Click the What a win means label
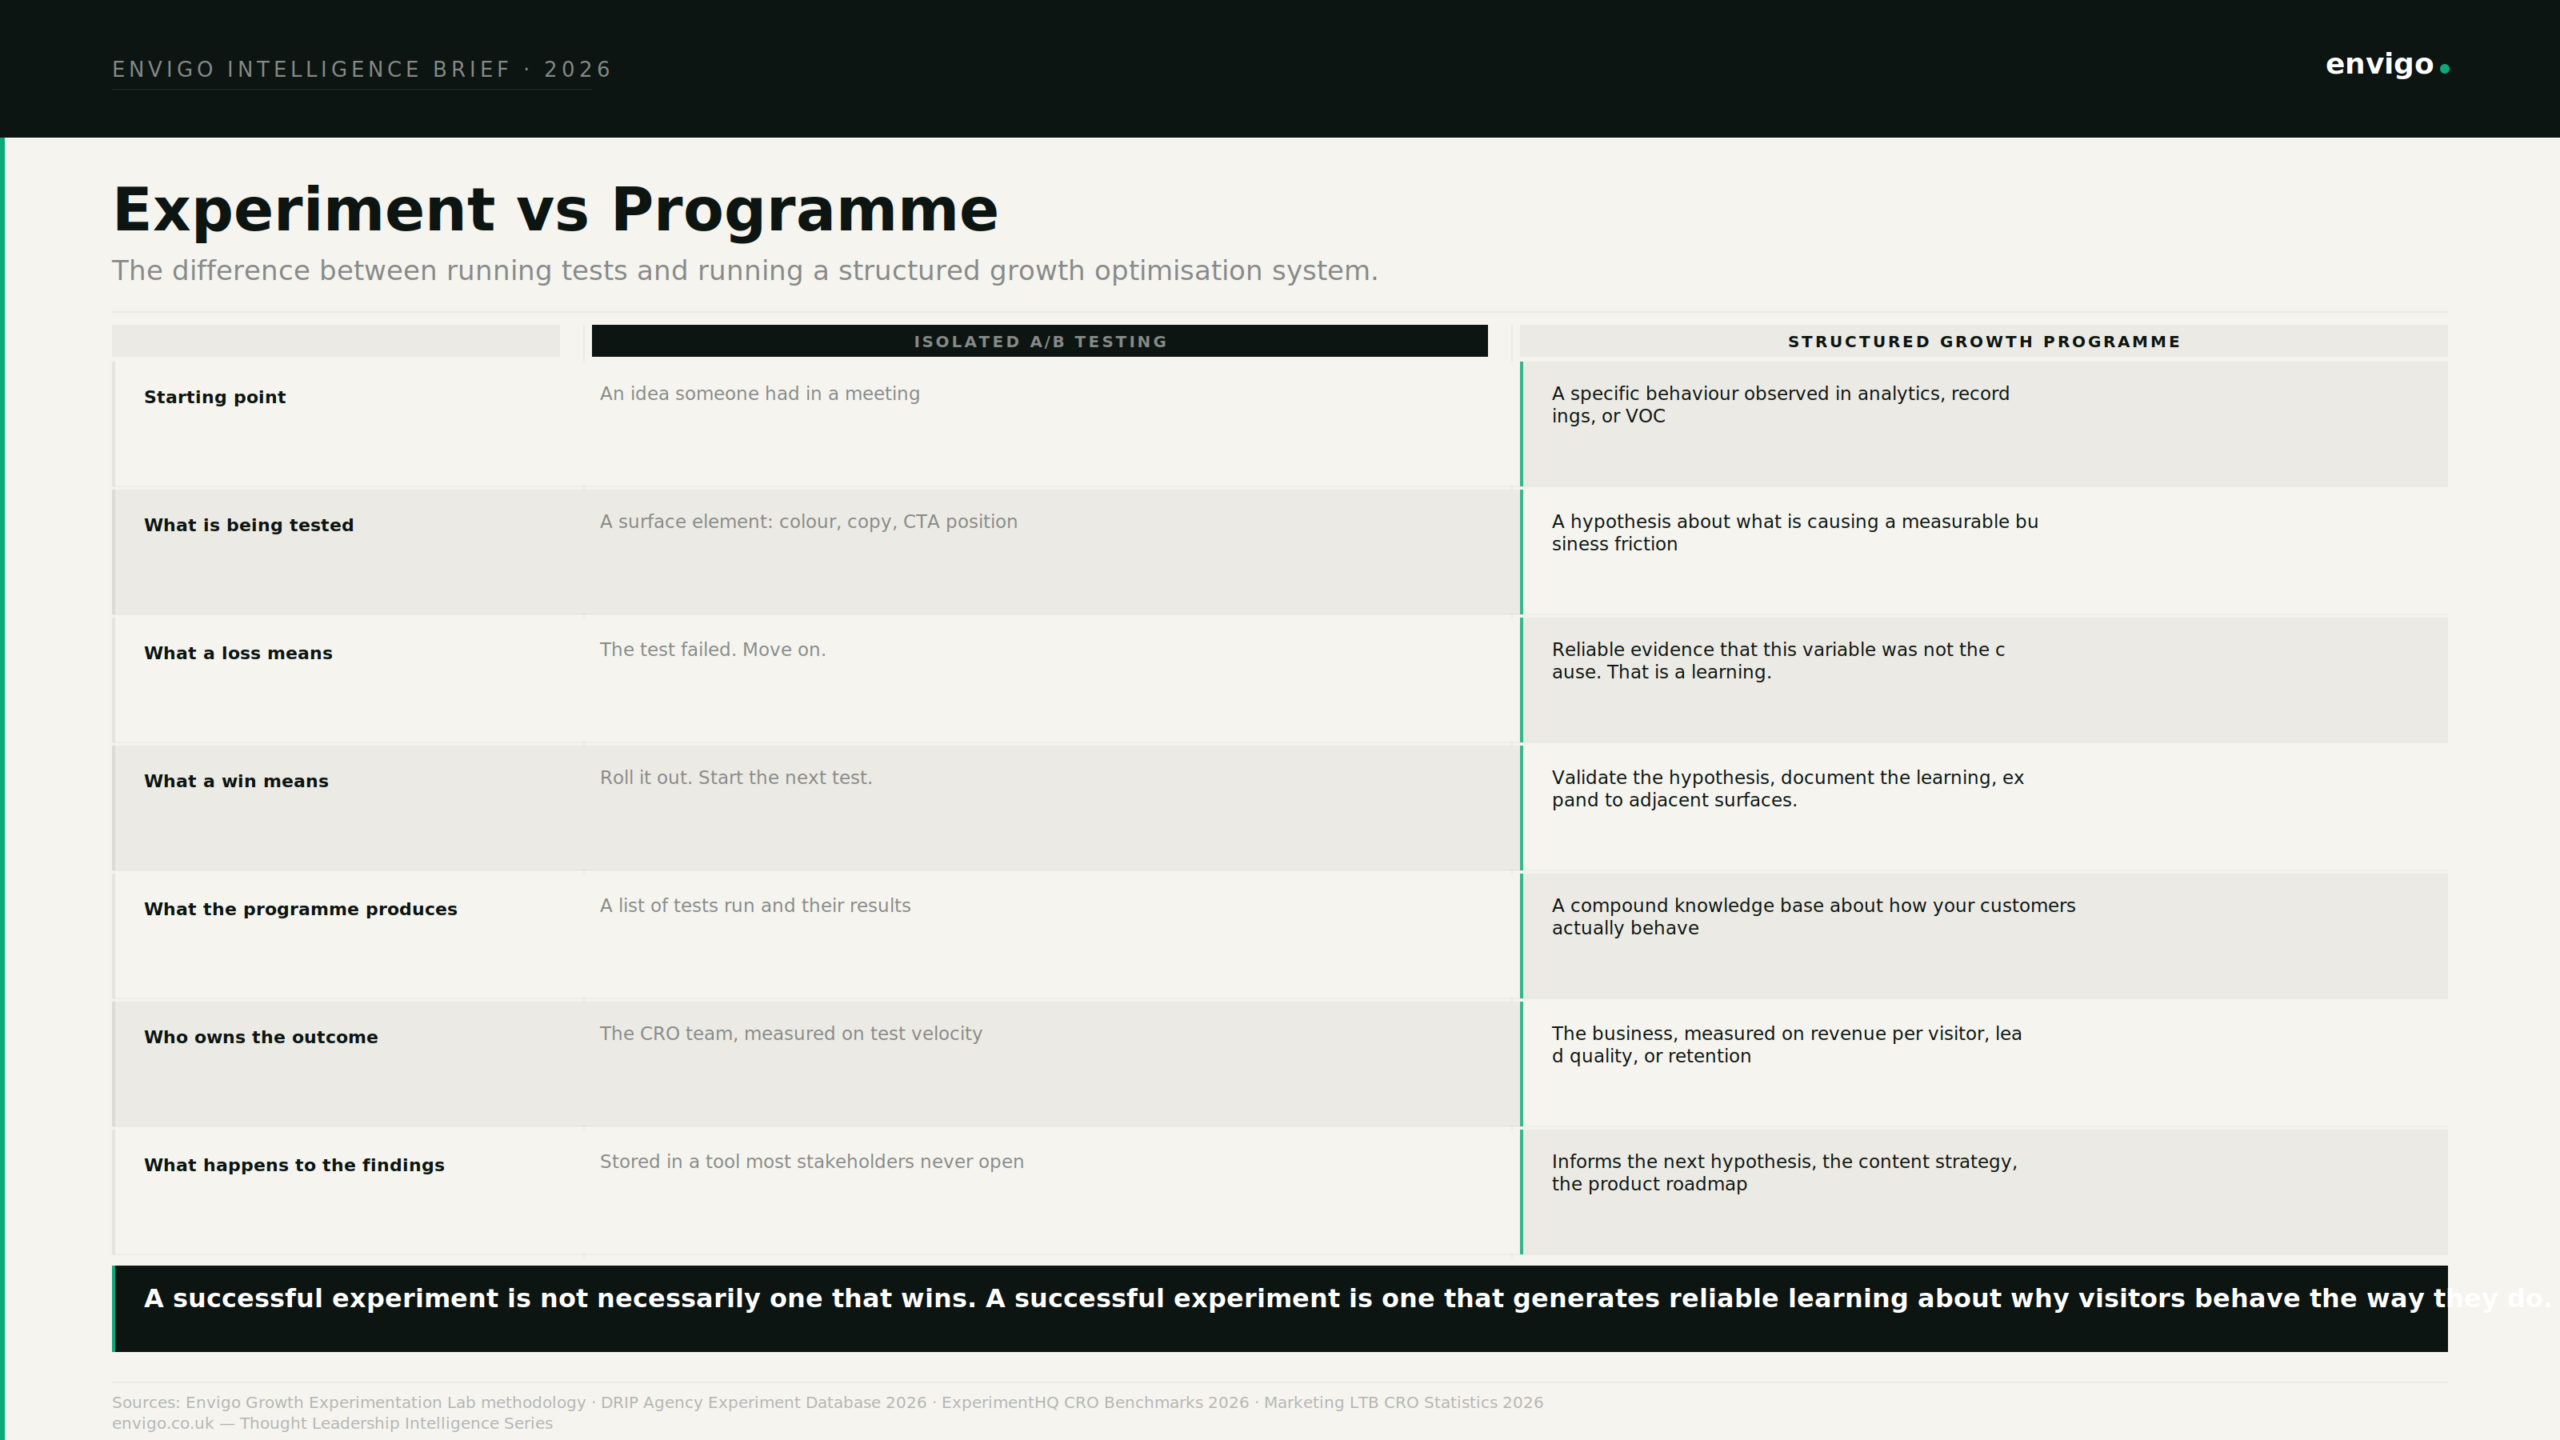Image resolution: width=2560 pixels, height=1440 pixels. [236, 781]
